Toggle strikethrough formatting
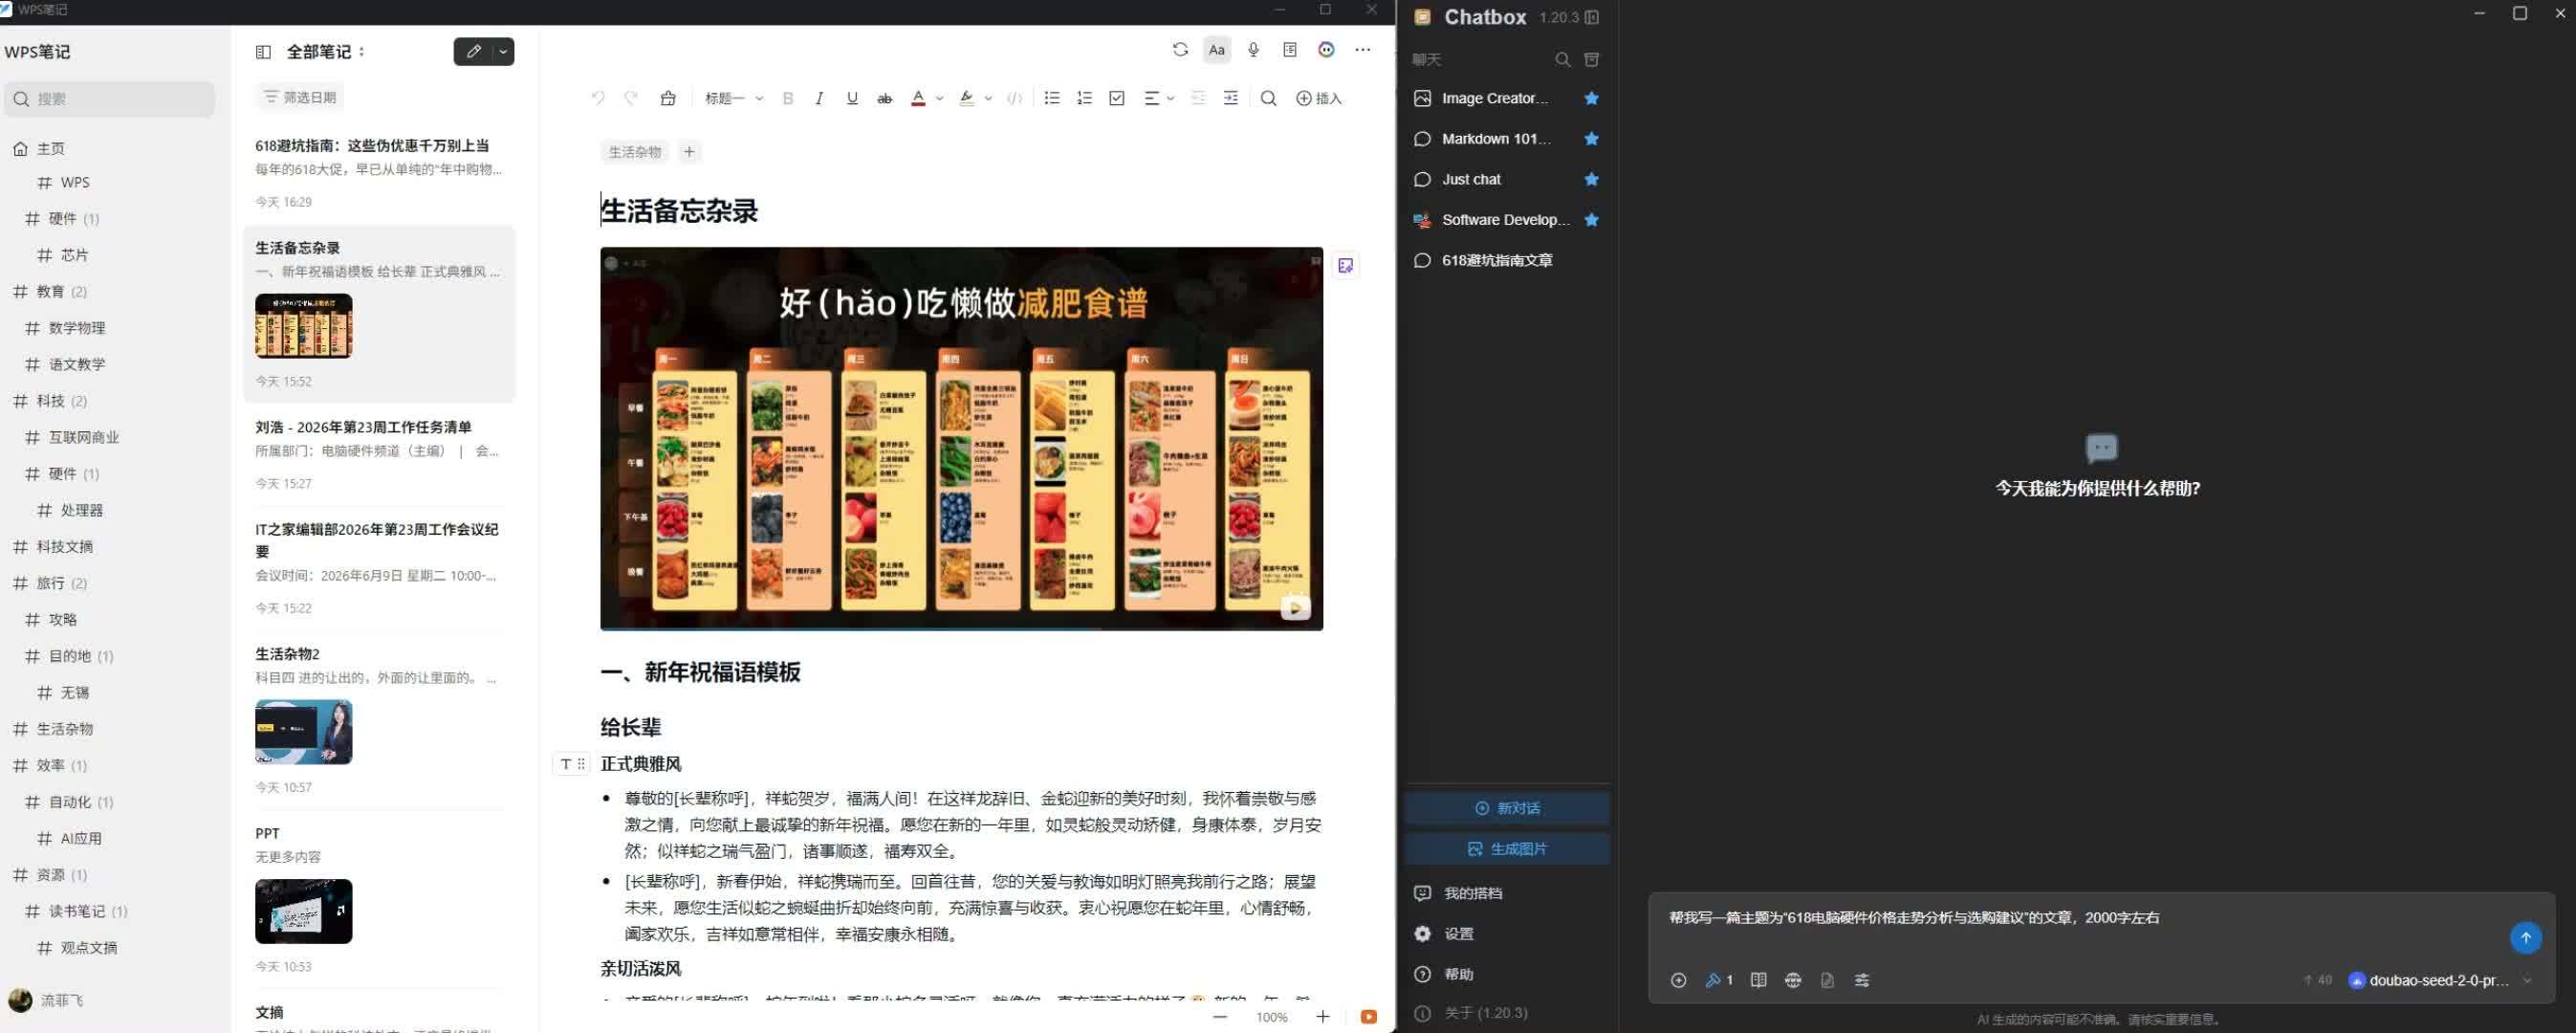The height and width of the screenshot is (1033, 2576). 884,98
